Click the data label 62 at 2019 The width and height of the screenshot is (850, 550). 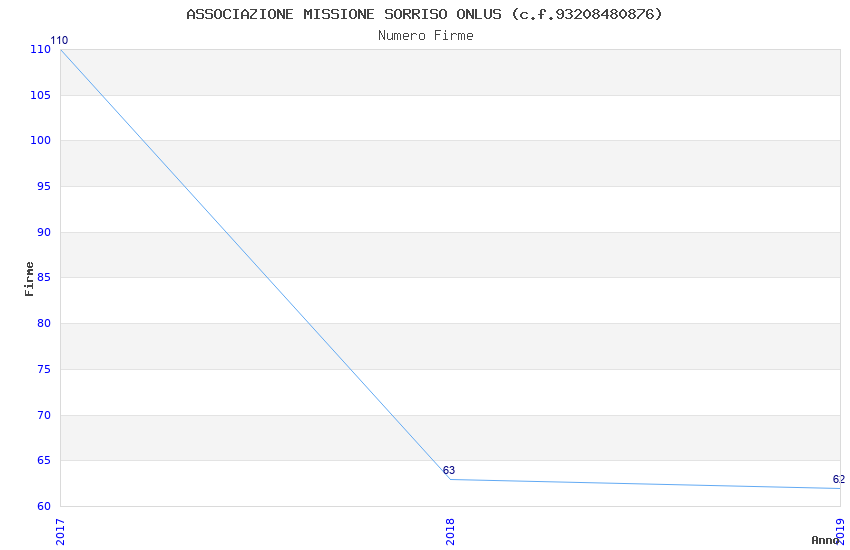[839, 480]
